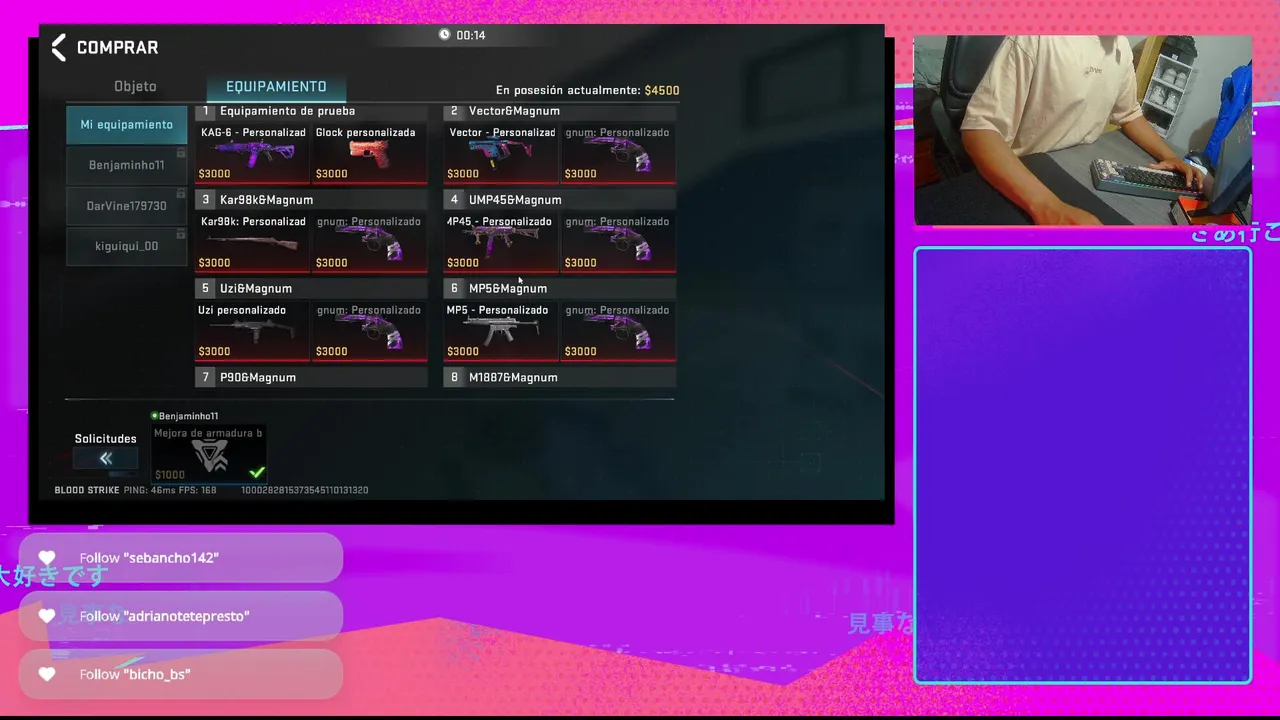Image resolution: width=1280 pixels, height=720 pixels.
Task: Switch to the Objeto tab
Action: click(135, 87)
